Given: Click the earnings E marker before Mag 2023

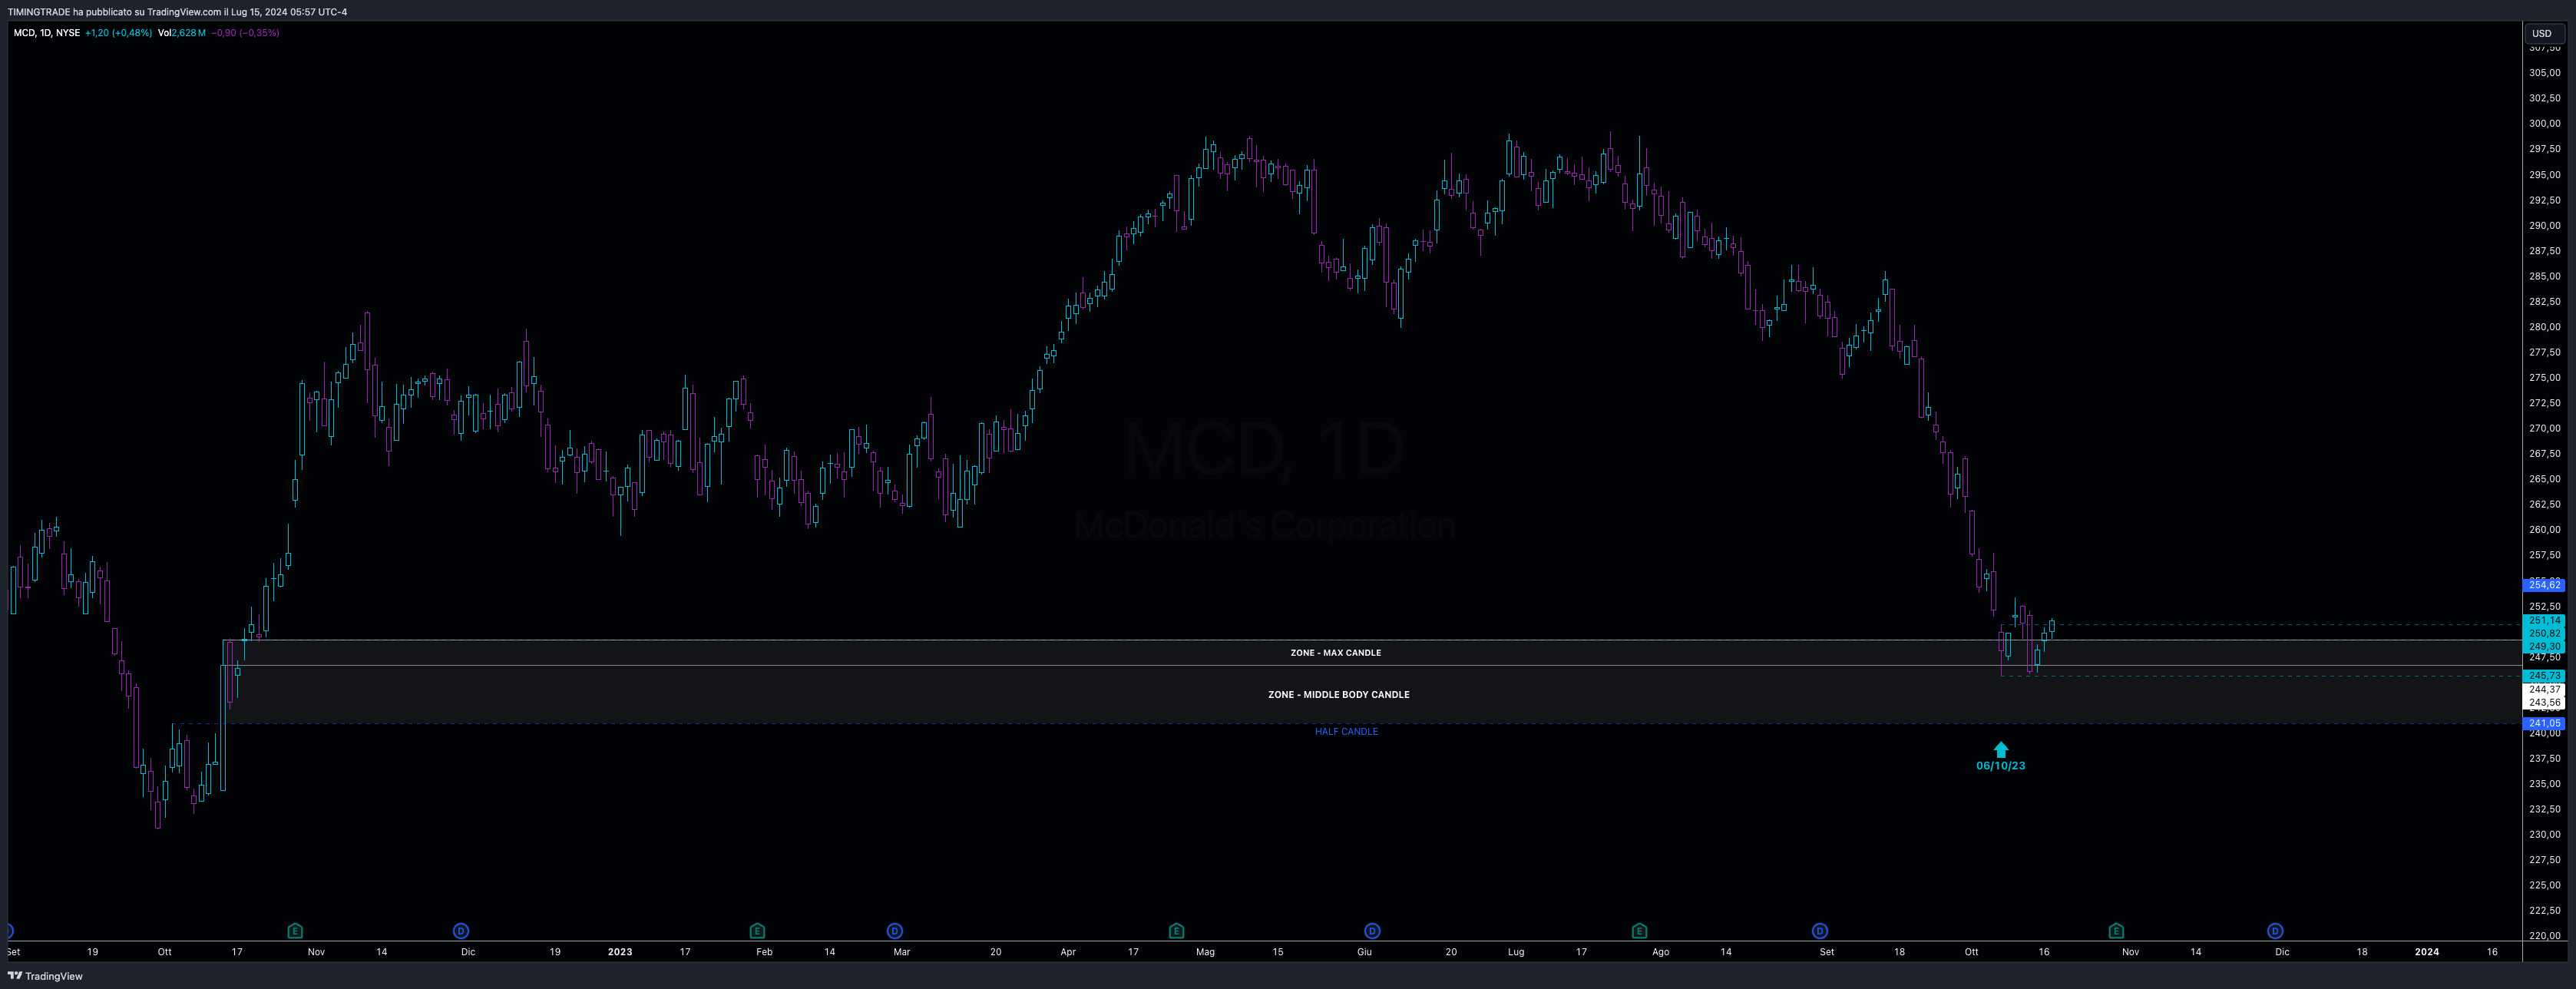Looking at the screenshot, I should [1176, 931].
